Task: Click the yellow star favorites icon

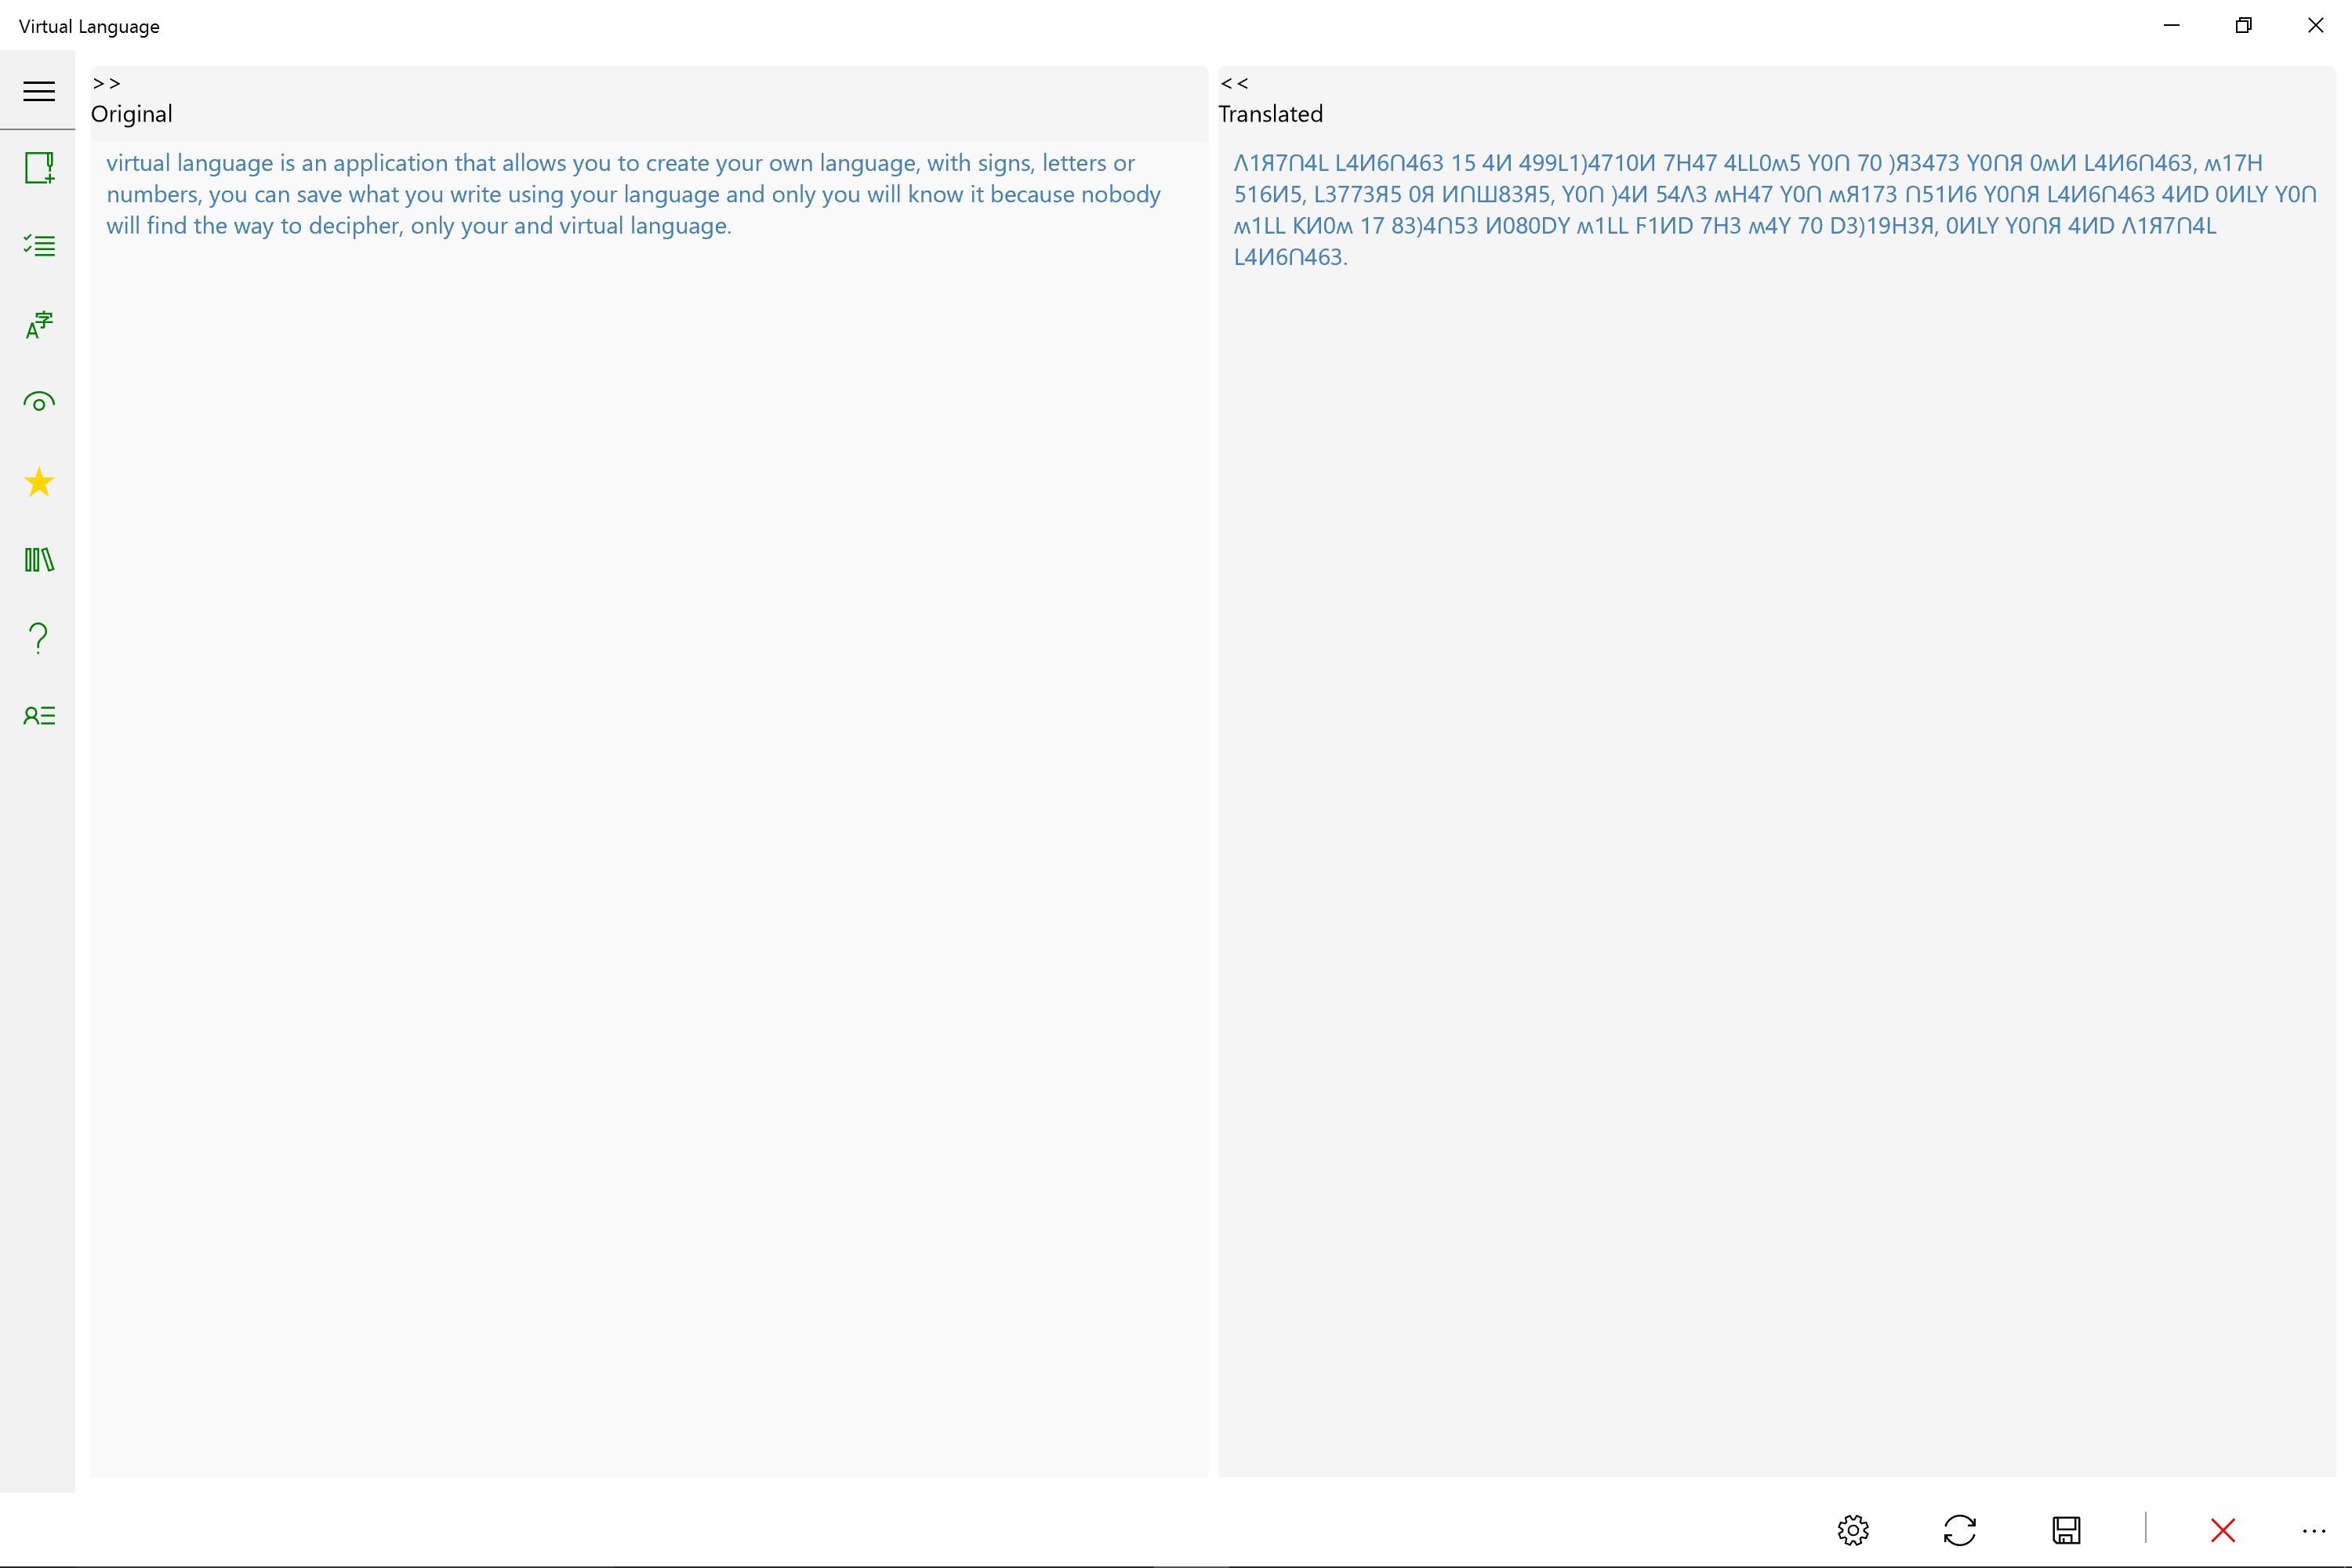Action: [x=39, y=482]
